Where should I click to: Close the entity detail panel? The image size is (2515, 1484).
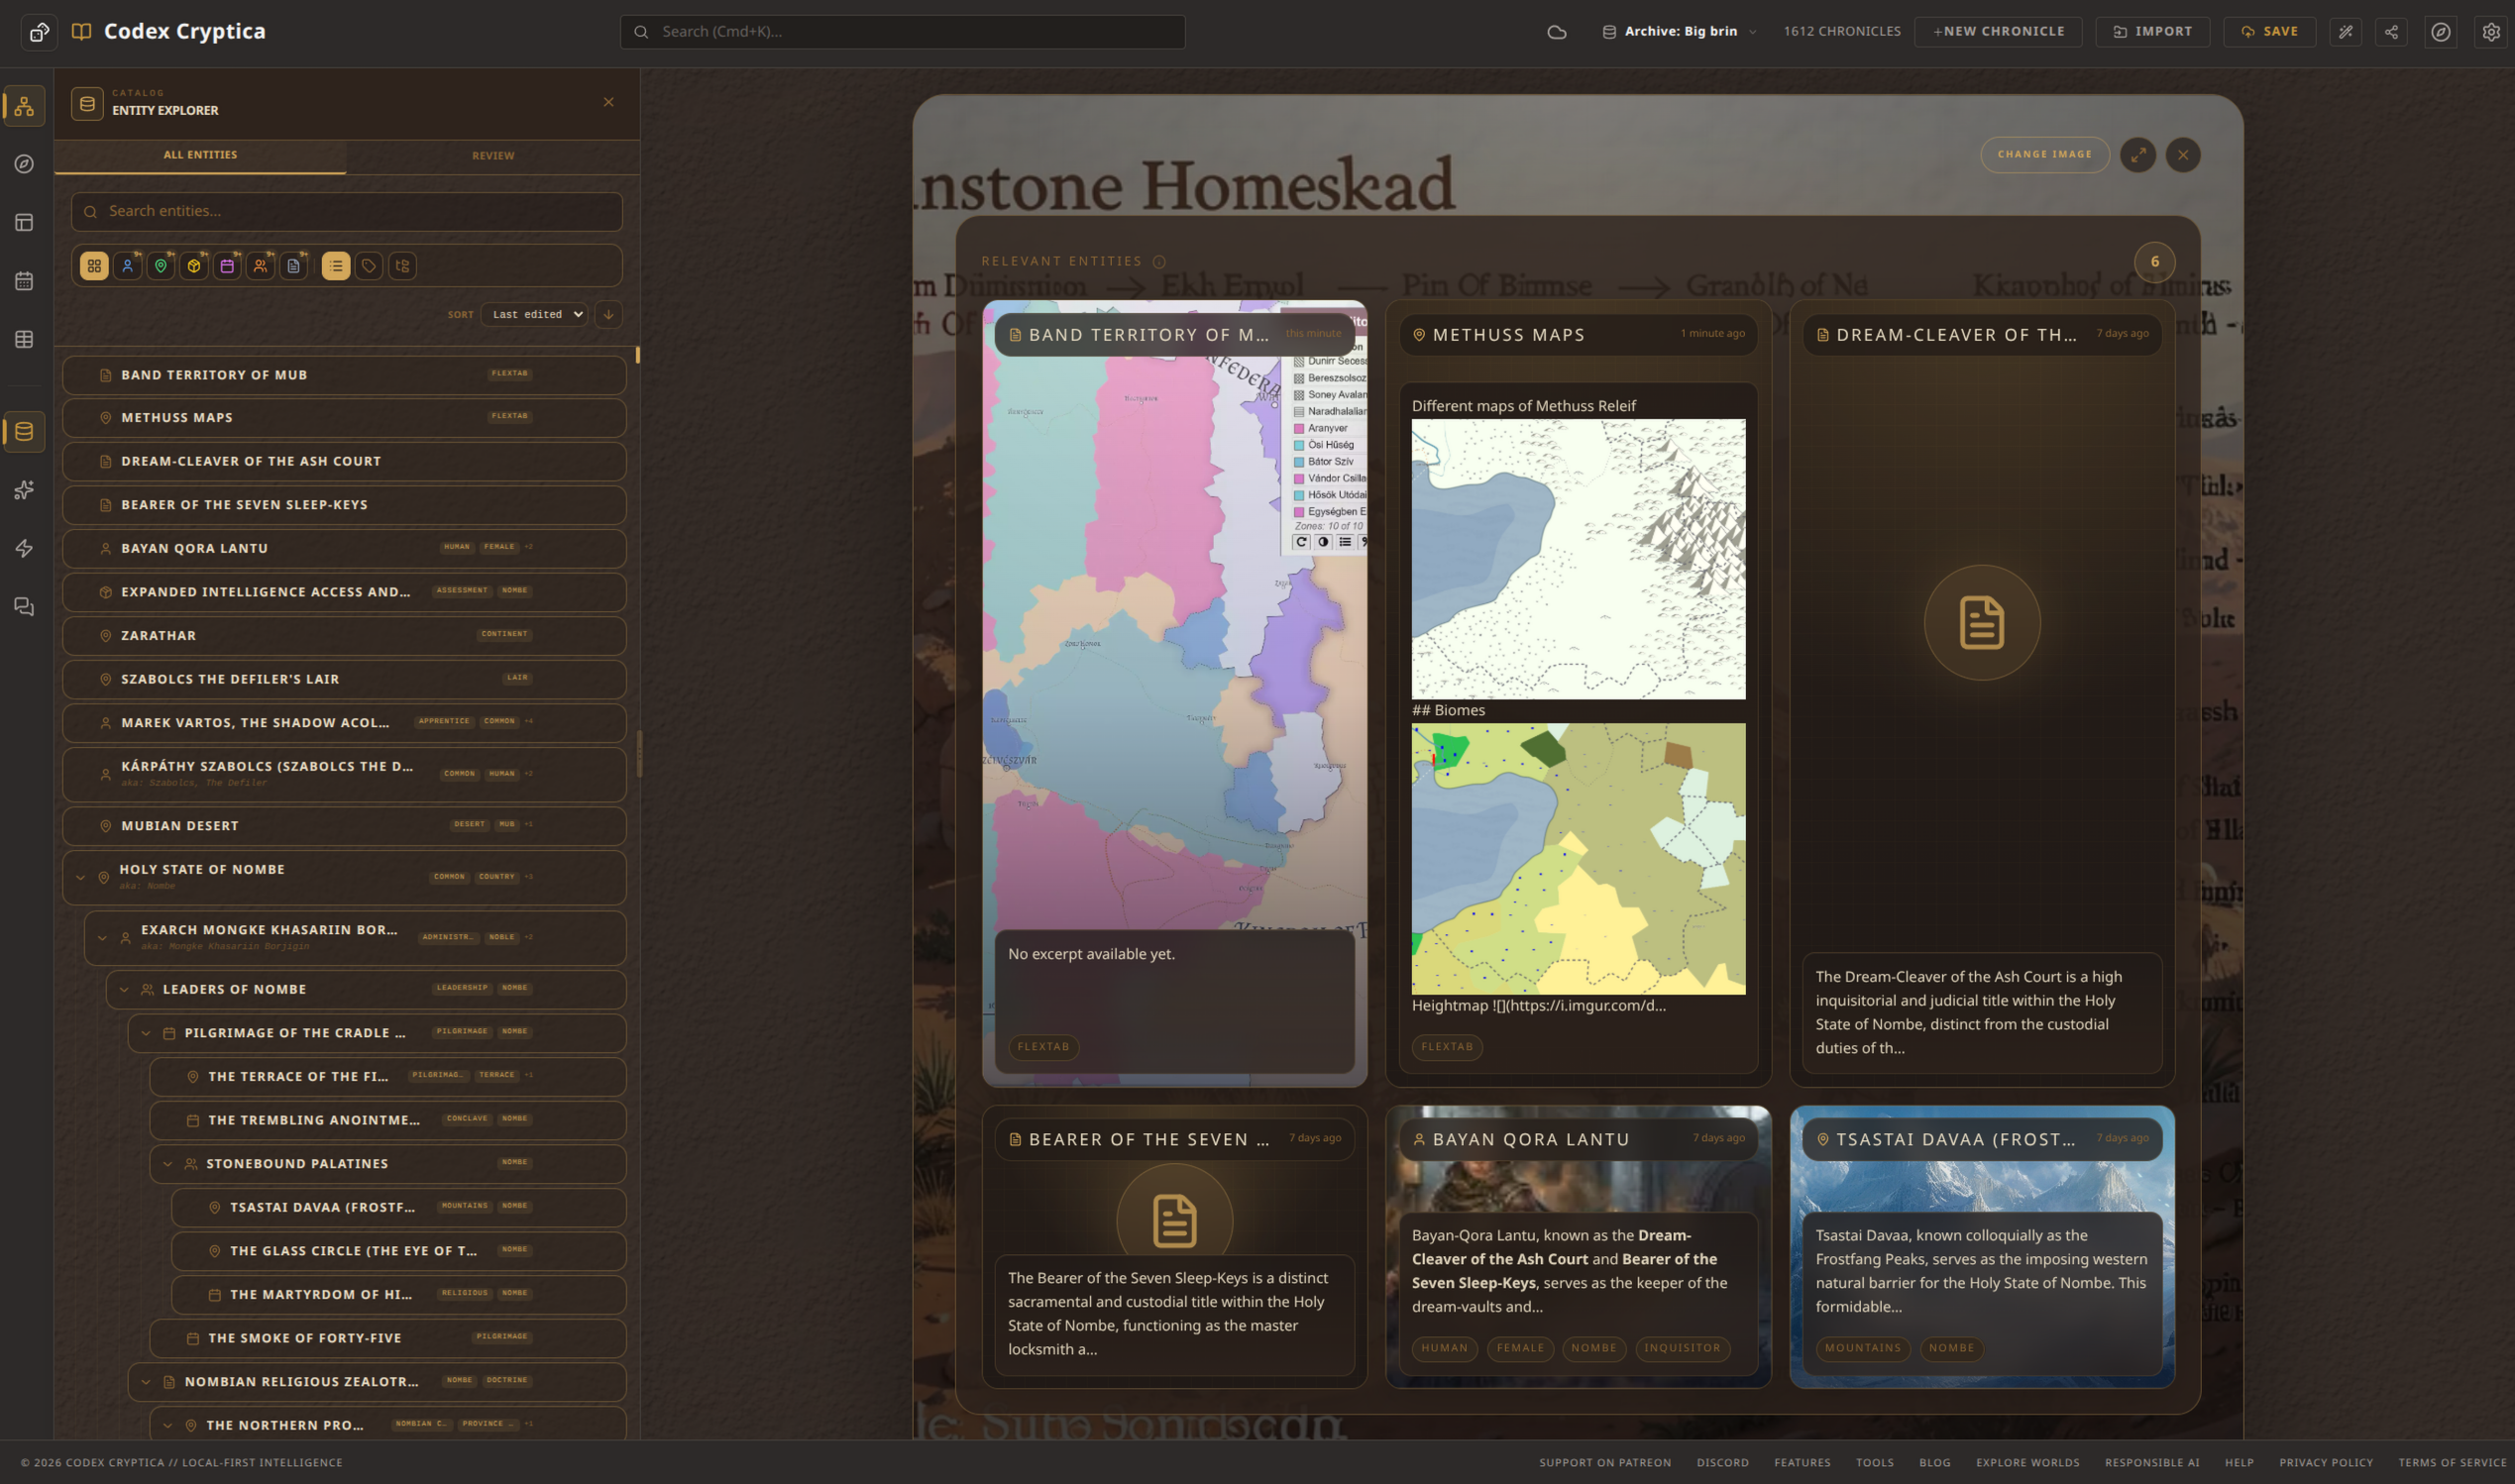(2183, 155)
